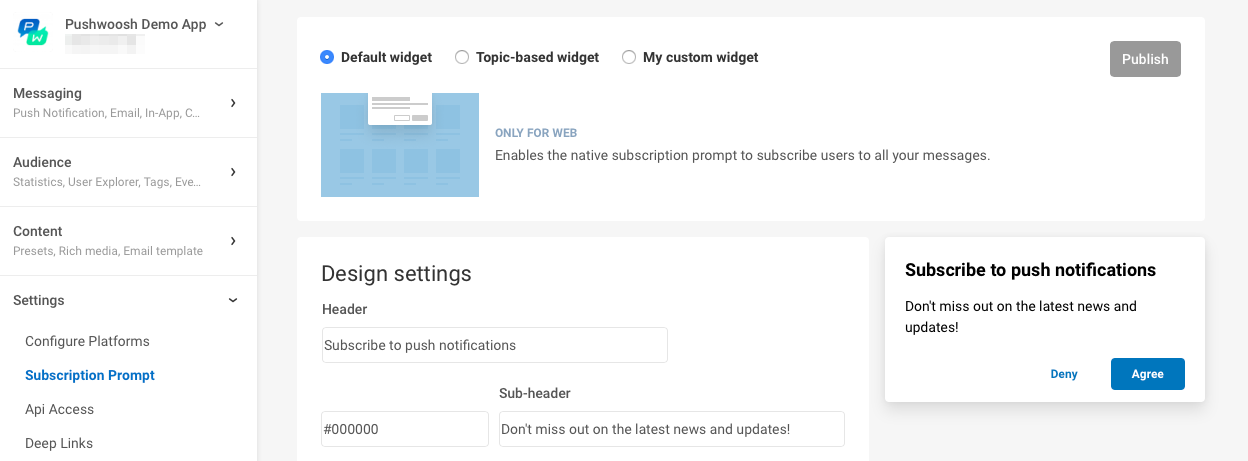The width and height of the screenshot is (1248, 461).
Task: Edit the Header text field
Action: 495,345
